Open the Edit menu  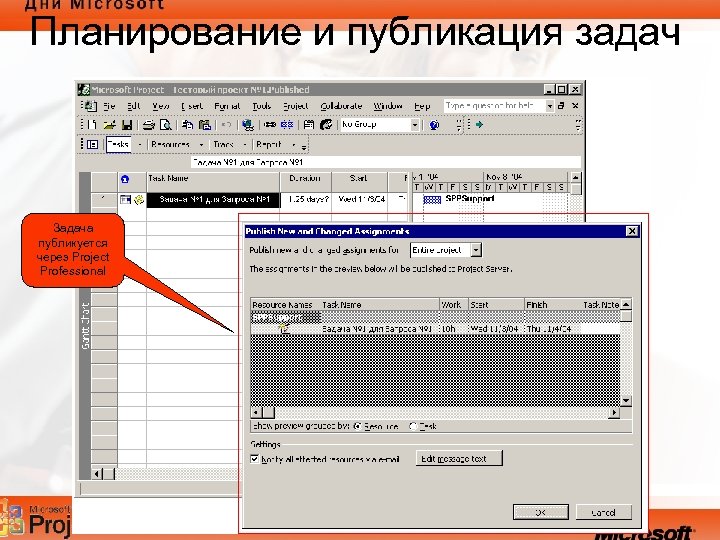pyautogui.click(x=133, y=106)
